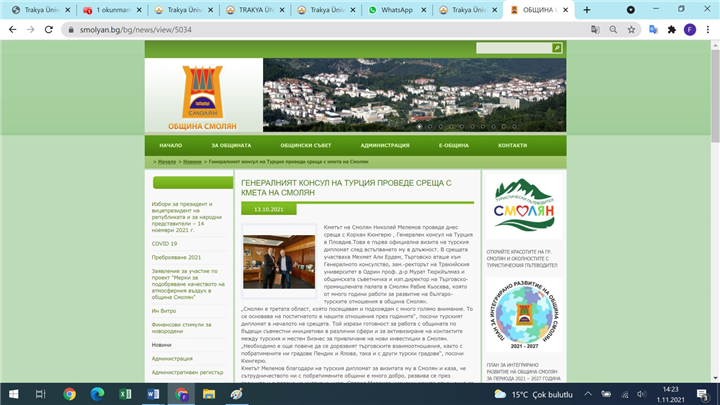Open Task View on taskbar

click(x=40, y=394)
